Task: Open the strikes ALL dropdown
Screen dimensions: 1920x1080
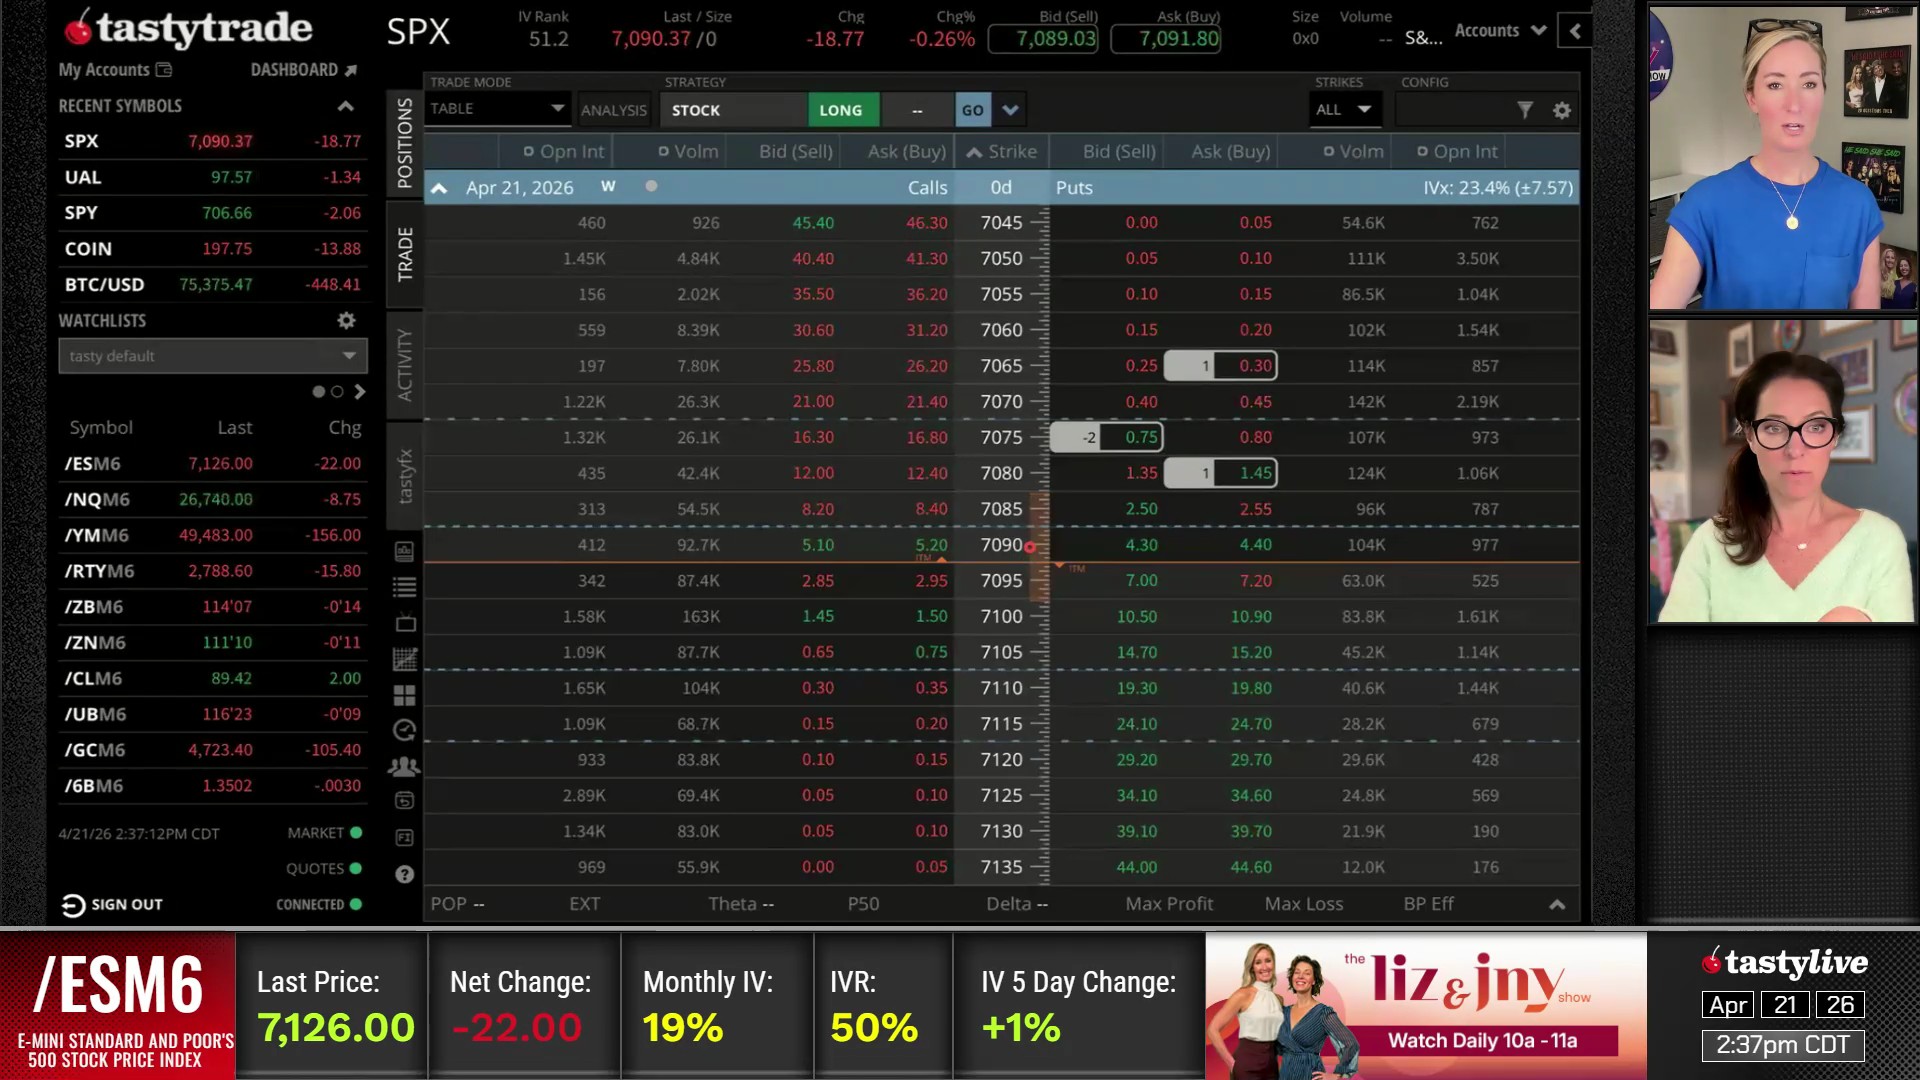Action: [1343, 110]
